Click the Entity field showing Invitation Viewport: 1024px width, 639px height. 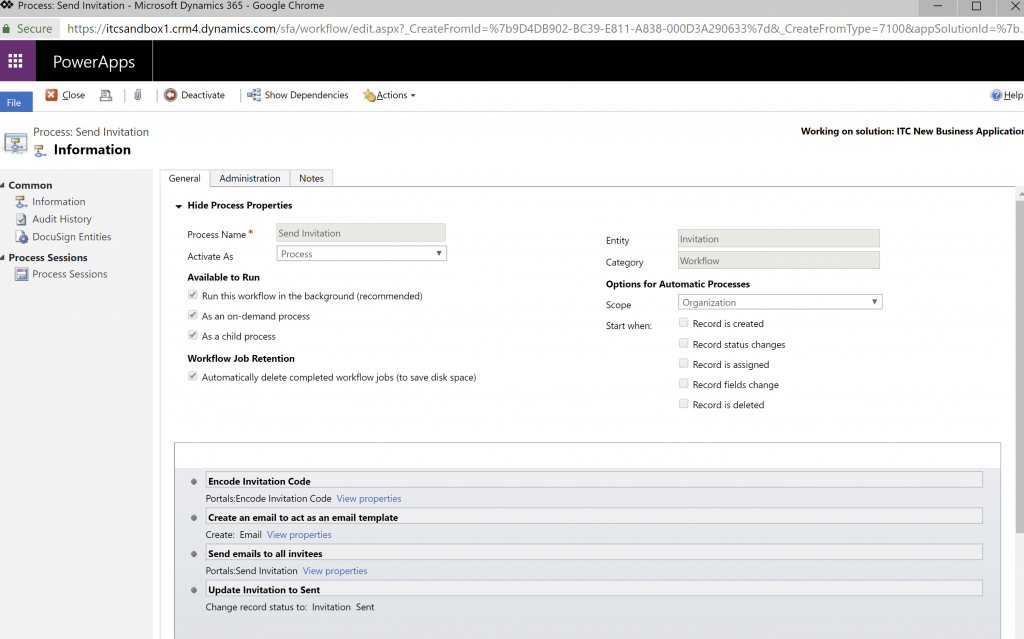pos(778,239)
